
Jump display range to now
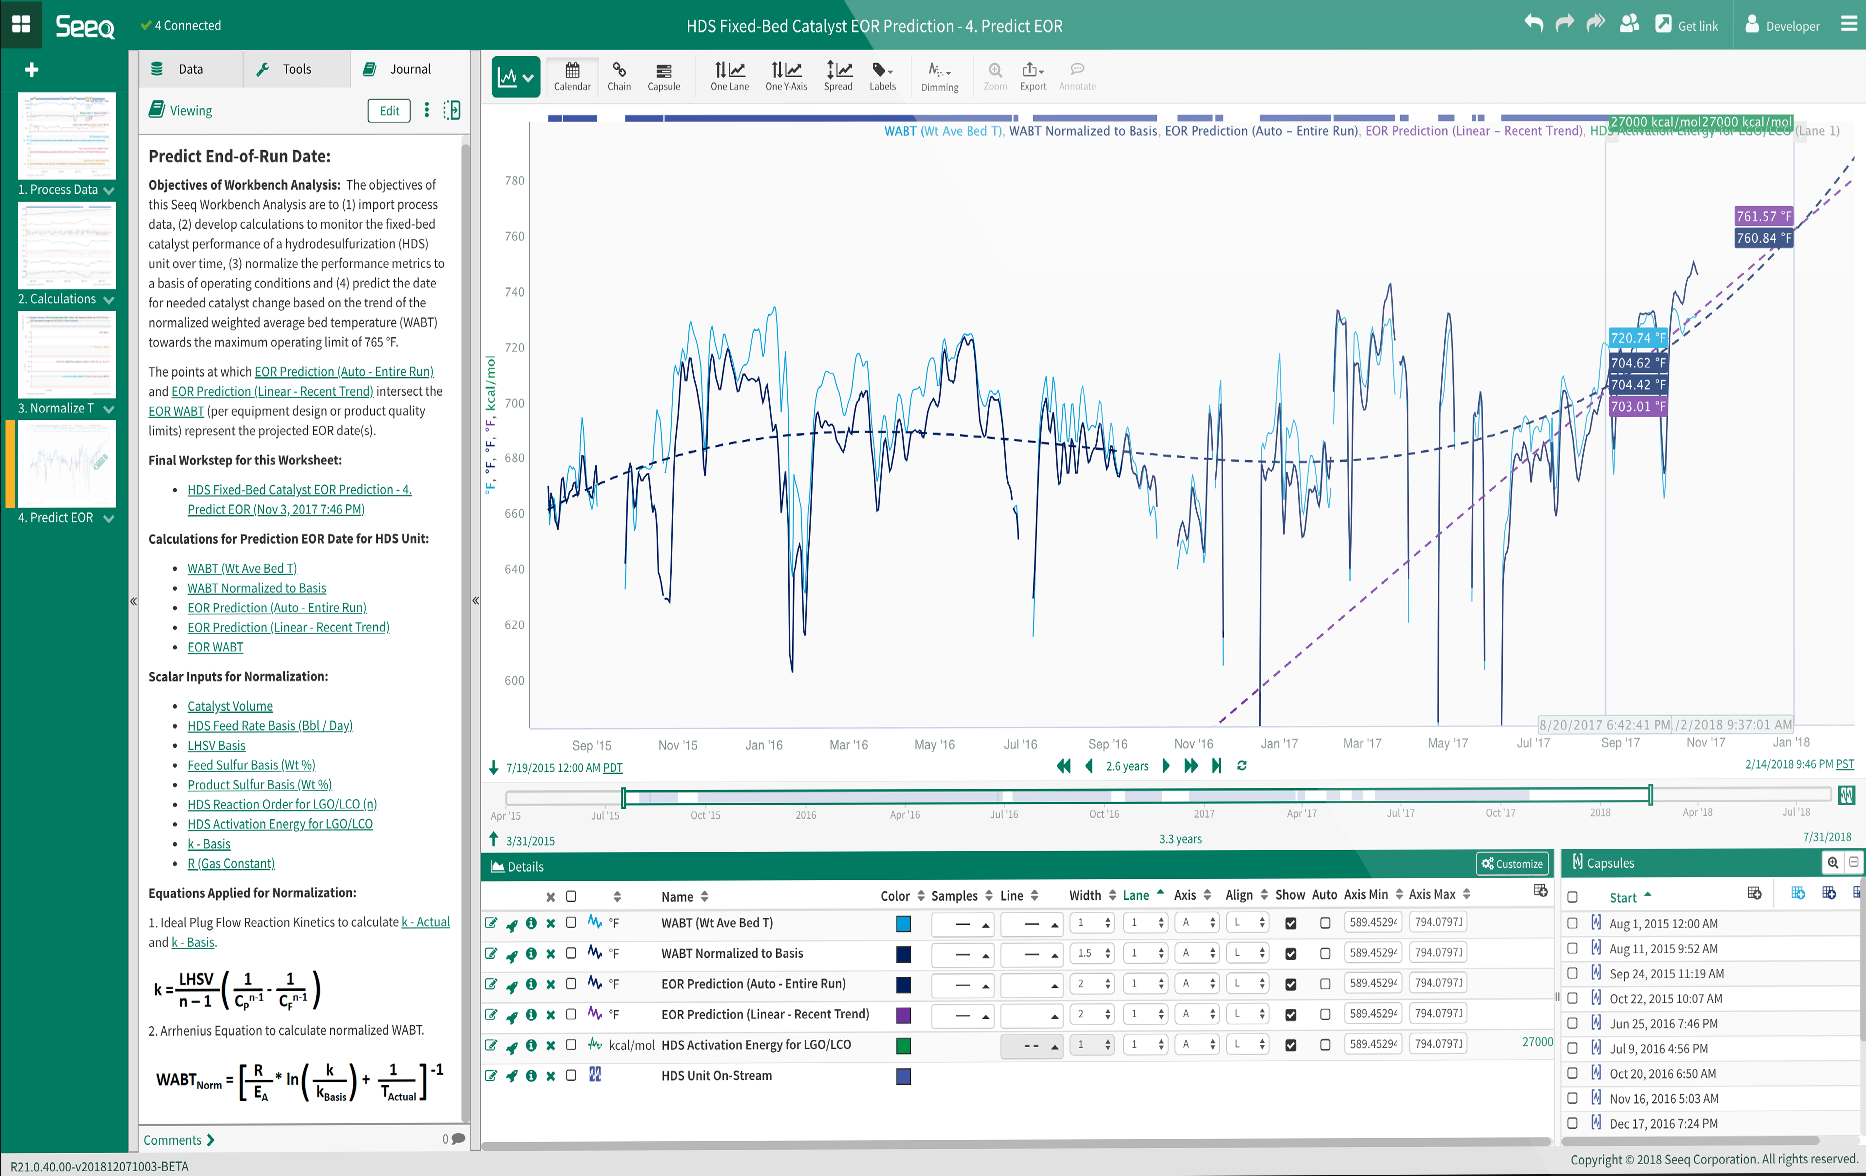coord(1217,766)
